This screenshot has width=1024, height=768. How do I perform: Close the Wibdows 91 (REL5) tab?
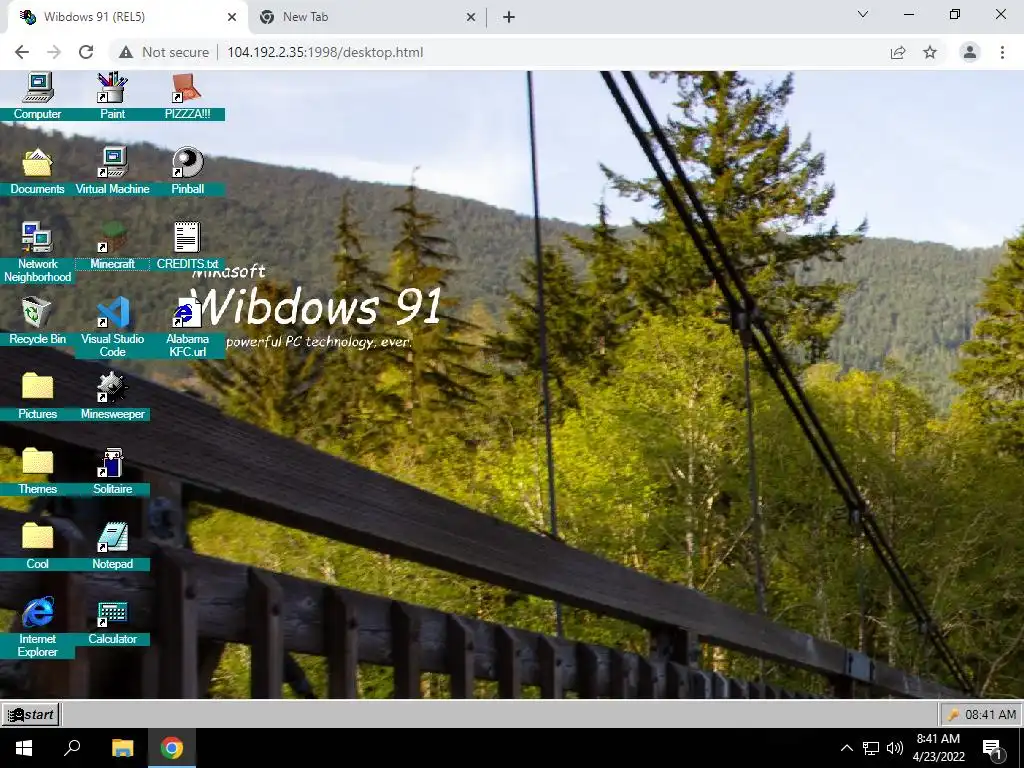click(x=232, y=18)
